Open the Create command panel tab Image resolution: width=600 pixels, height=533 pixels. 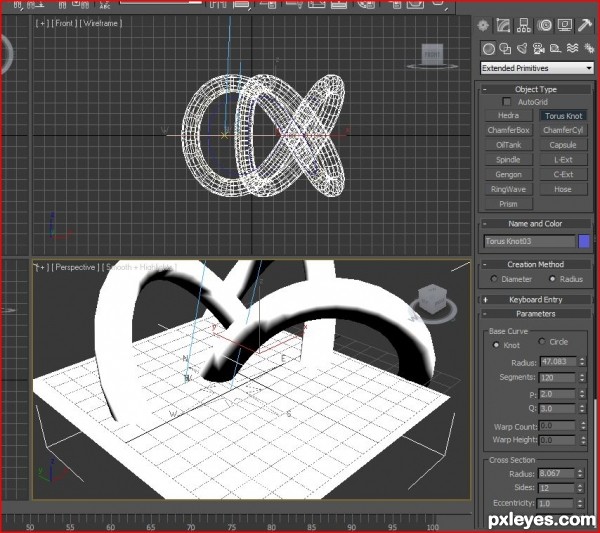pos(483,26)
